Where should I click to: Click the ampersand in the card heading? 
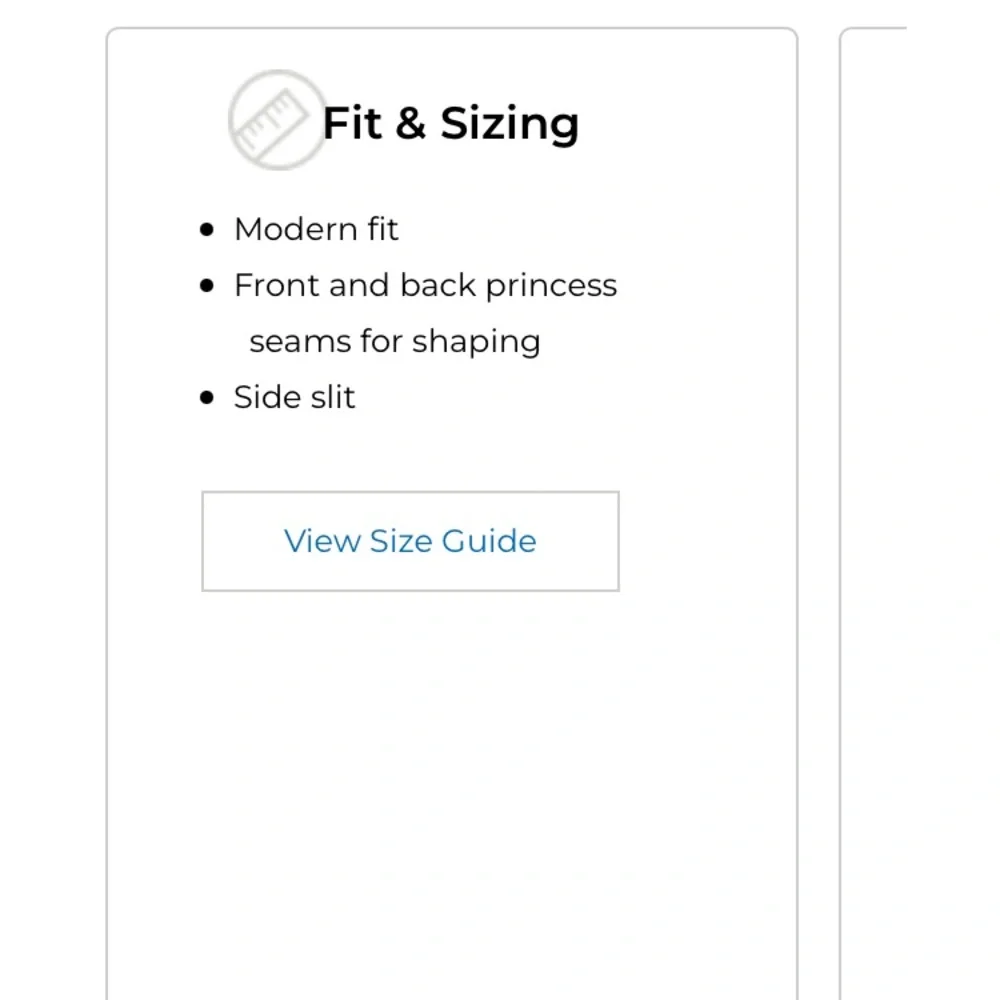pyautogui.click(x=410, y=124)
